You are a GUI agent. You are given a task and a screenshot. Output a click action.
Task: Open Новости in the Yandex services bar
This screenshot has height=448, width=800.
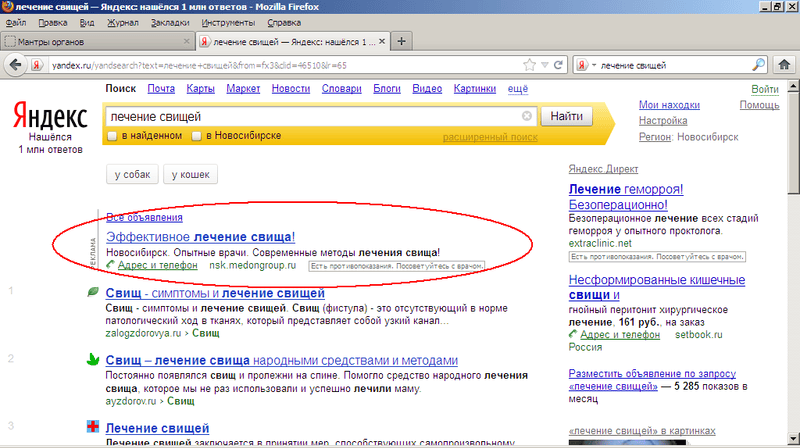[291, 89]
